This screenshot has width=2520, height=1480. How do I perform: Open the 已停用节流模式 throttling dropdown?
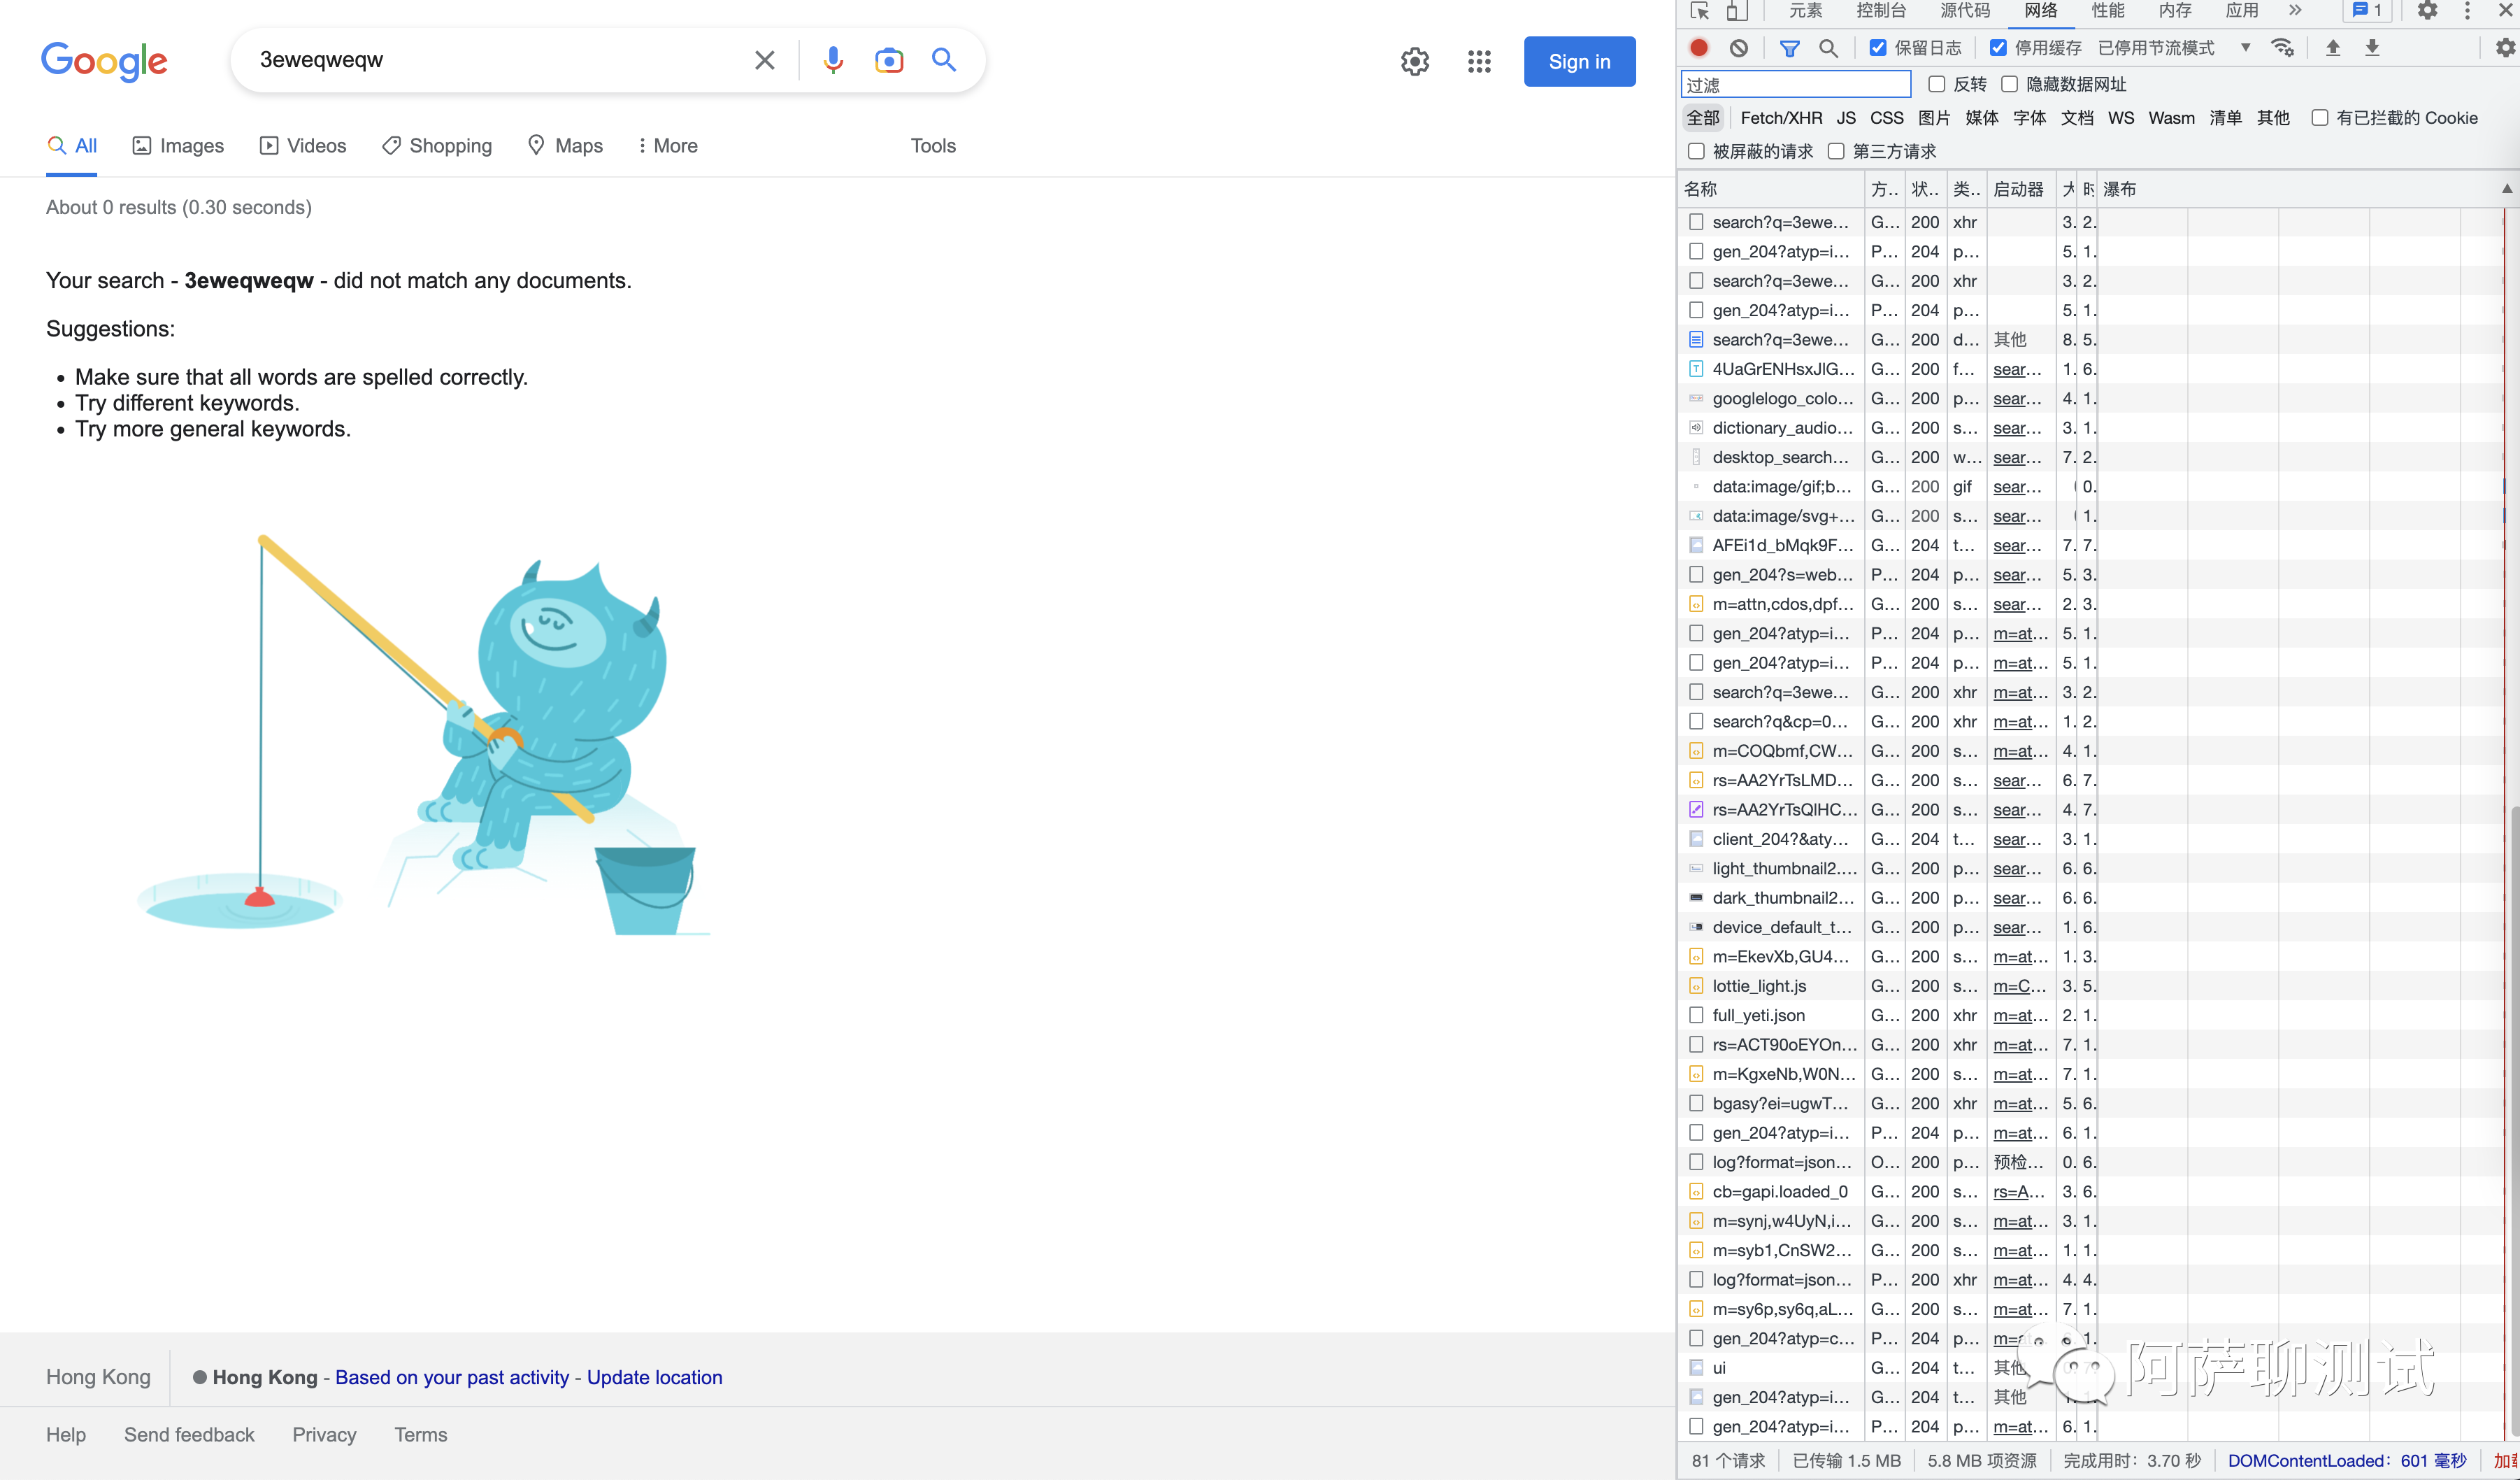pyautogui.click(x=2245, y=48)
